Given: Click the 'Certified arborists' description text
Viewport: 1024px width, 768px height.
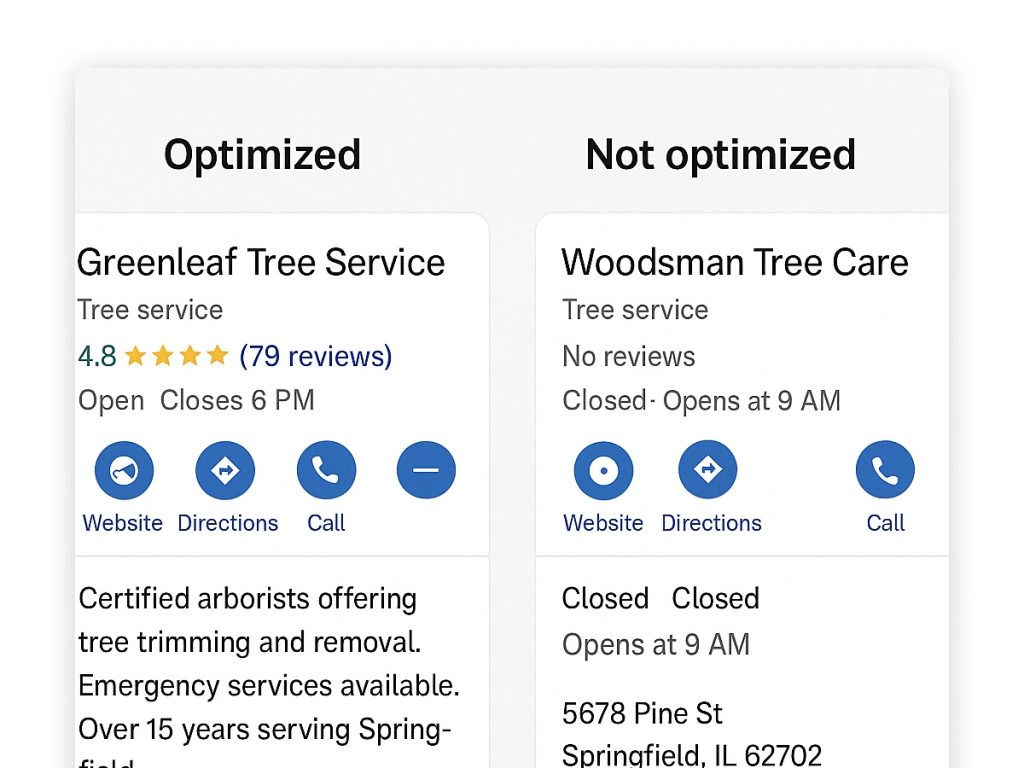Looking at the screenshot, I should (248, 599).
